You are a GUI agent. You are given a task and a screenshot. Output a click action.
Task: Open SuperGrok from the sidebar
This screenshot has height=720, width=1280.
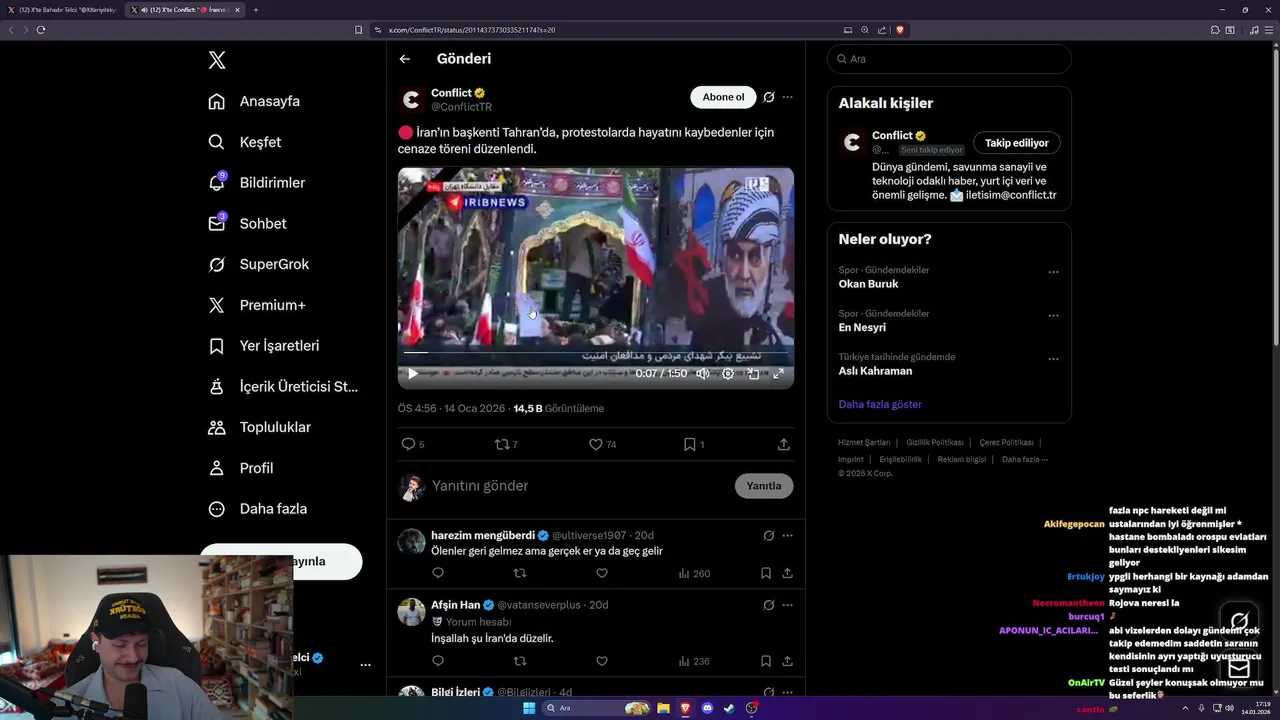[258, 264]
